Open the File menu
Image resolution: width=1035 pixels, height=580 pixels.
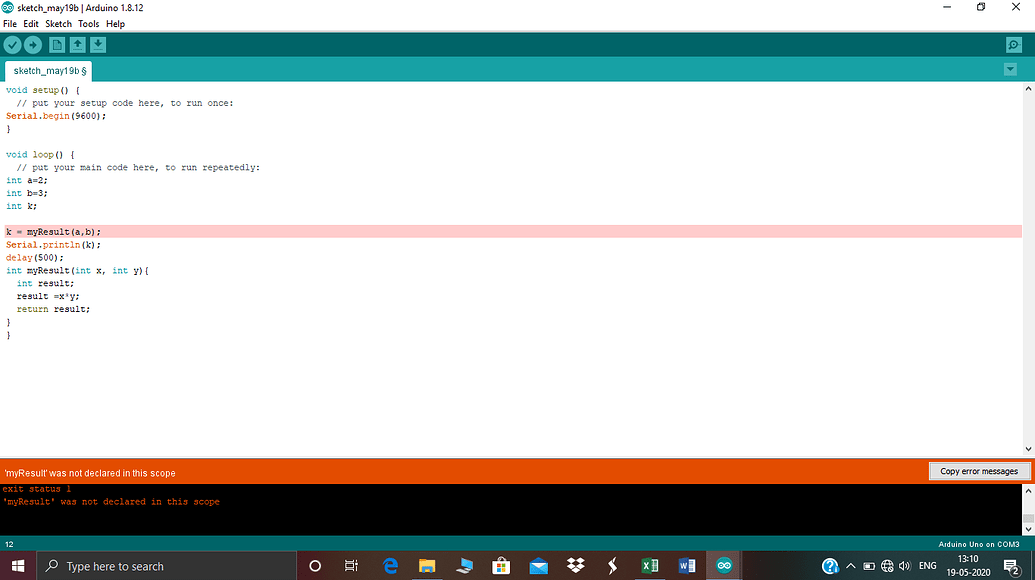[x=10, y=24]
